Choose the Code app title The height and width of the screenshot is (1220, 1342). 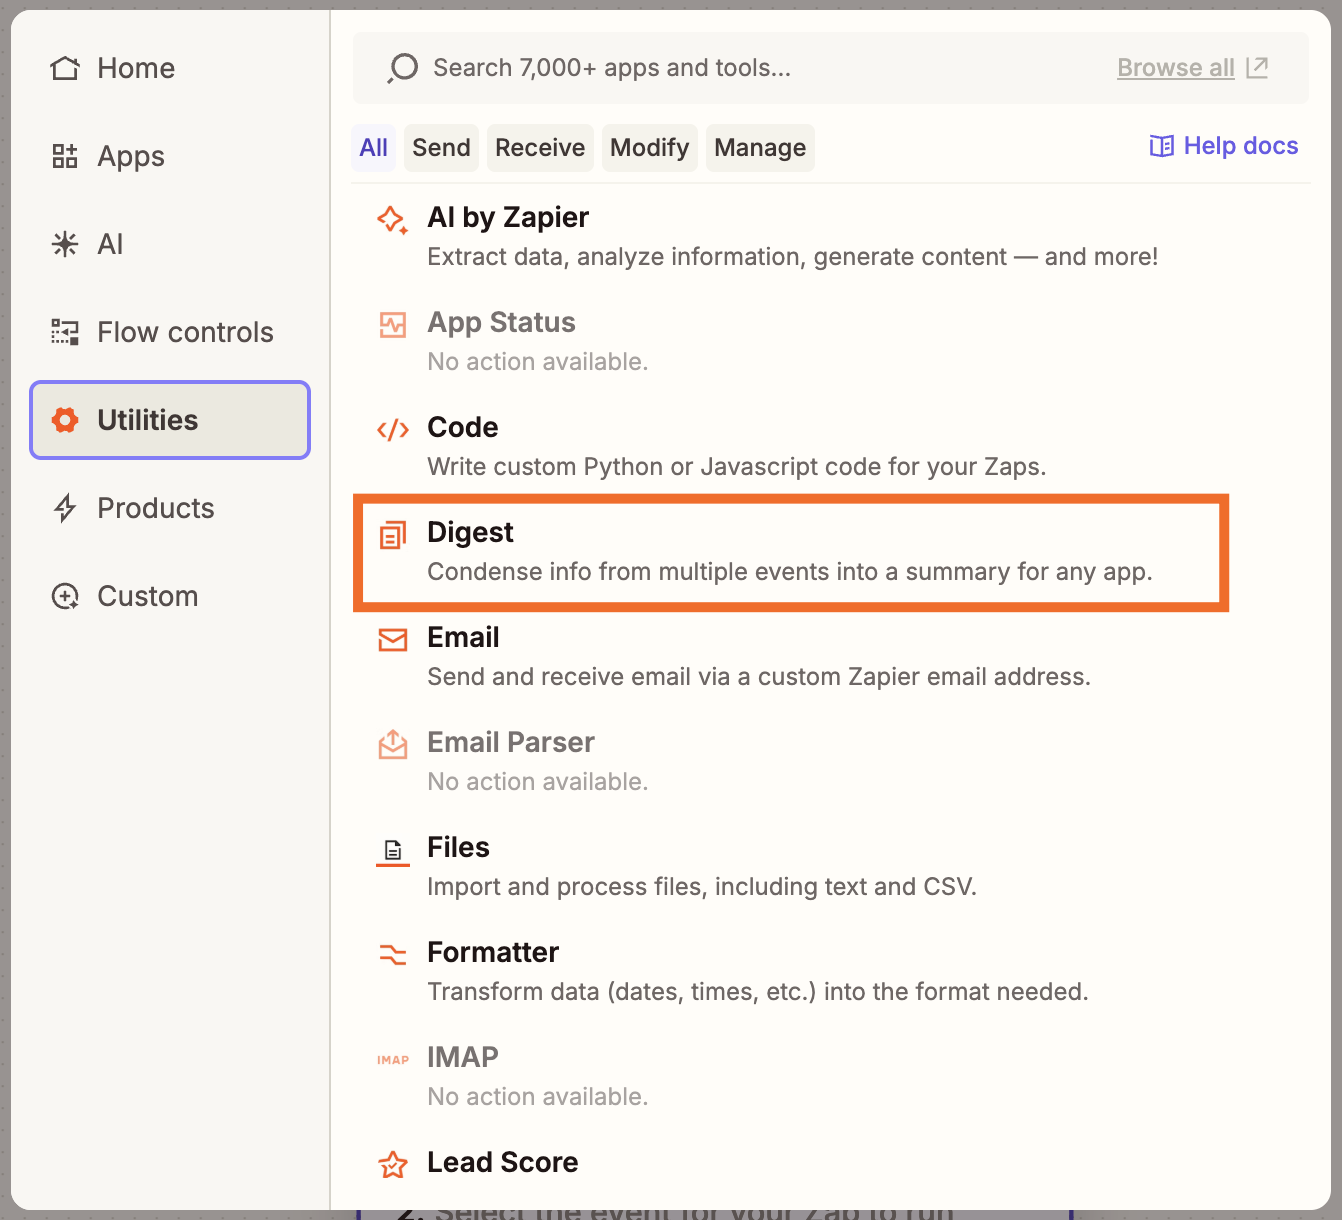[463, 427]
